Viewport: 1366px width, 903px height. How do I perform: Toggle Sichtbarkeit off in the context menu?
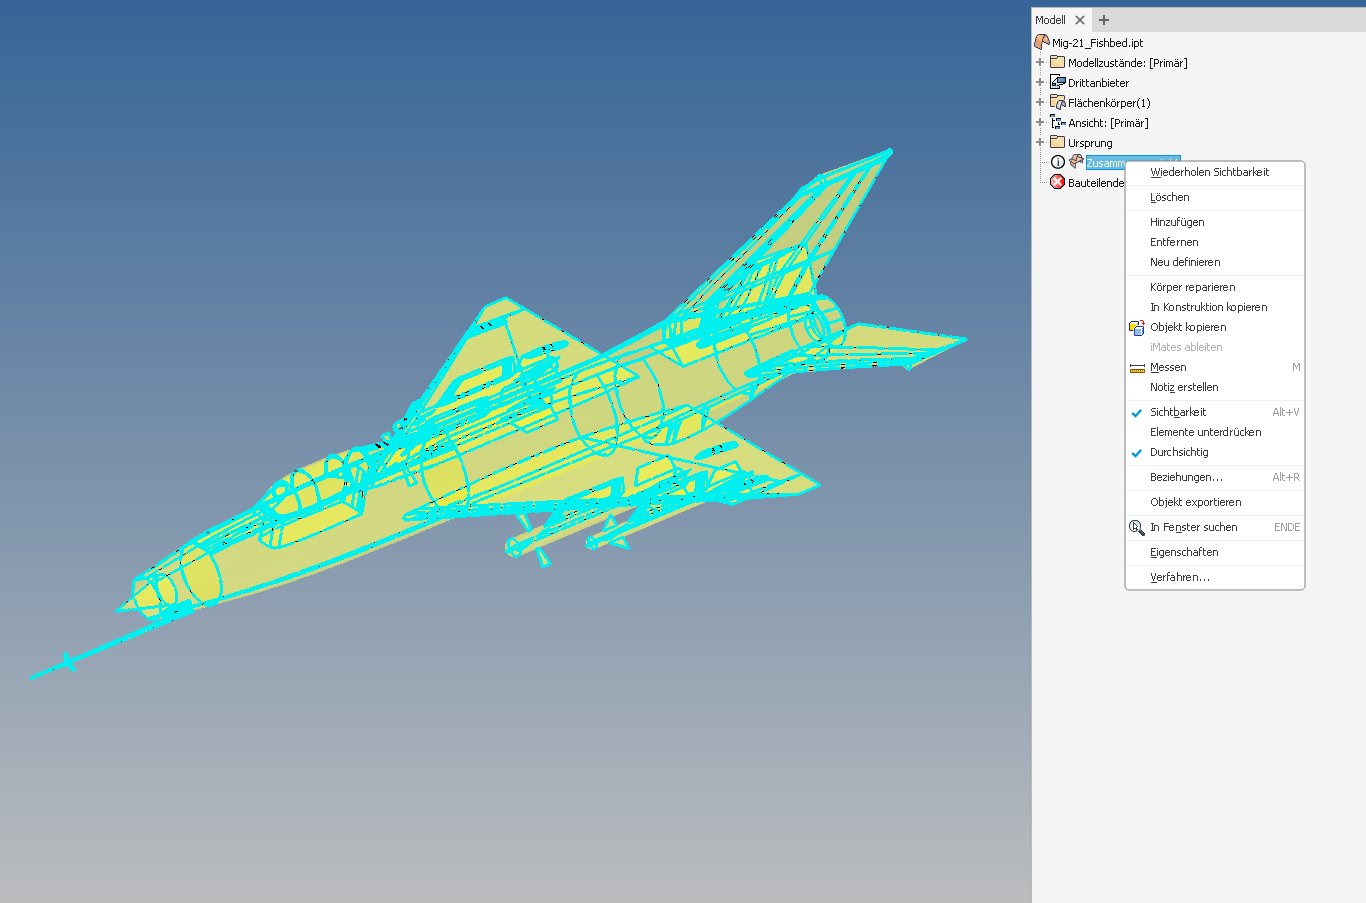coord(1178,411)
